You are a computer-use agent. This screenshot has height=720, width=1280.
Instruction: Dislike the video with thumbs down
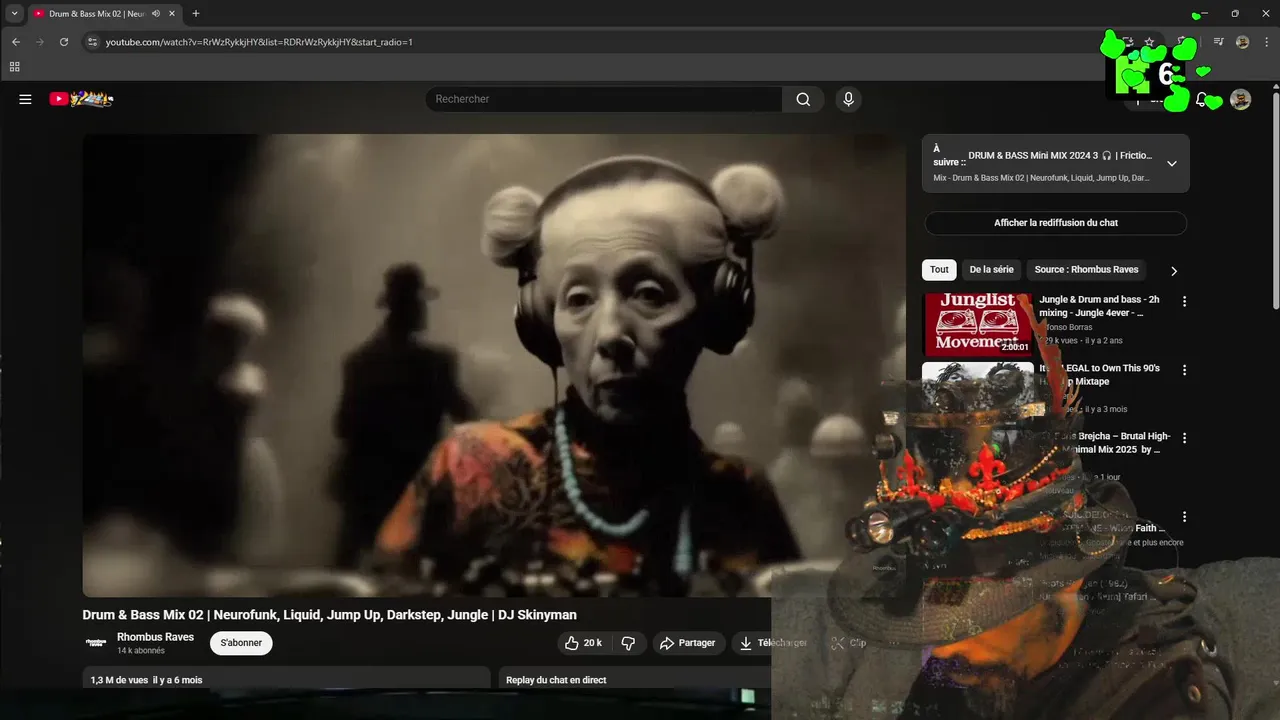click(x=628, y=643)
